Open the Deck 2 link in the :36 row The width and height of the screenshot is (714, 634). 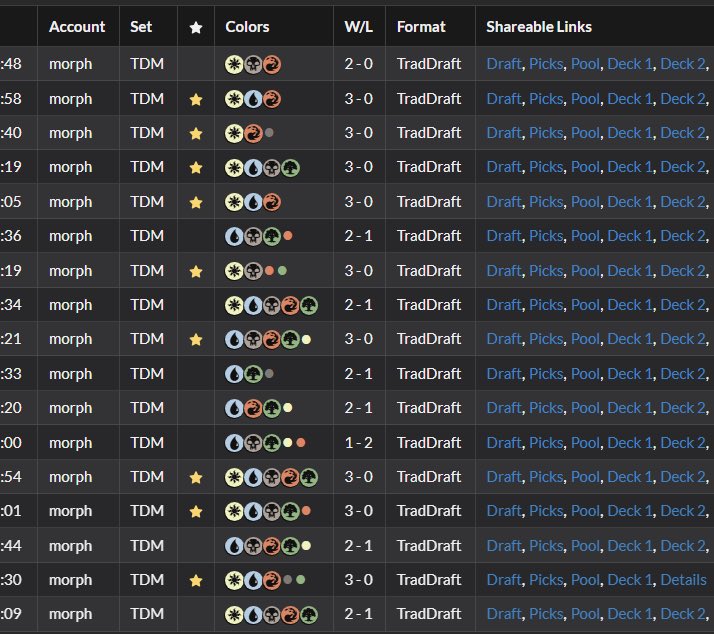[x=683, y=236]
